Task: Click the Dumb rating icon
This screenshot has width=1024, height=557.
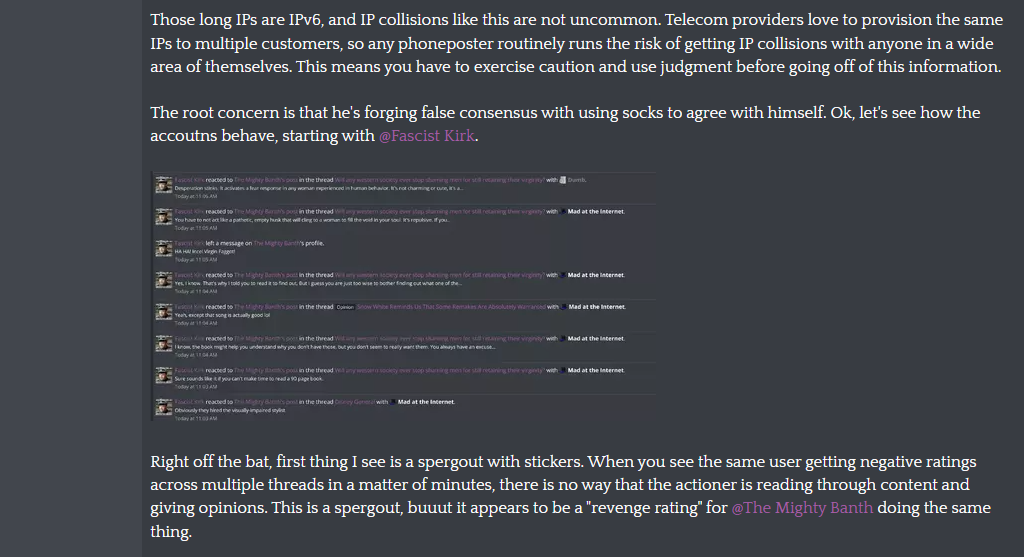Action: point(563,180)
